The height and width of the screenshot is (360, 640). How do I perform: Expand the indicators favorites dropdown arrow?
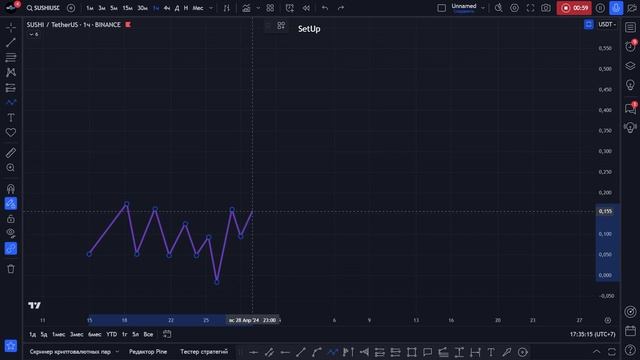(x=258, y=8)
